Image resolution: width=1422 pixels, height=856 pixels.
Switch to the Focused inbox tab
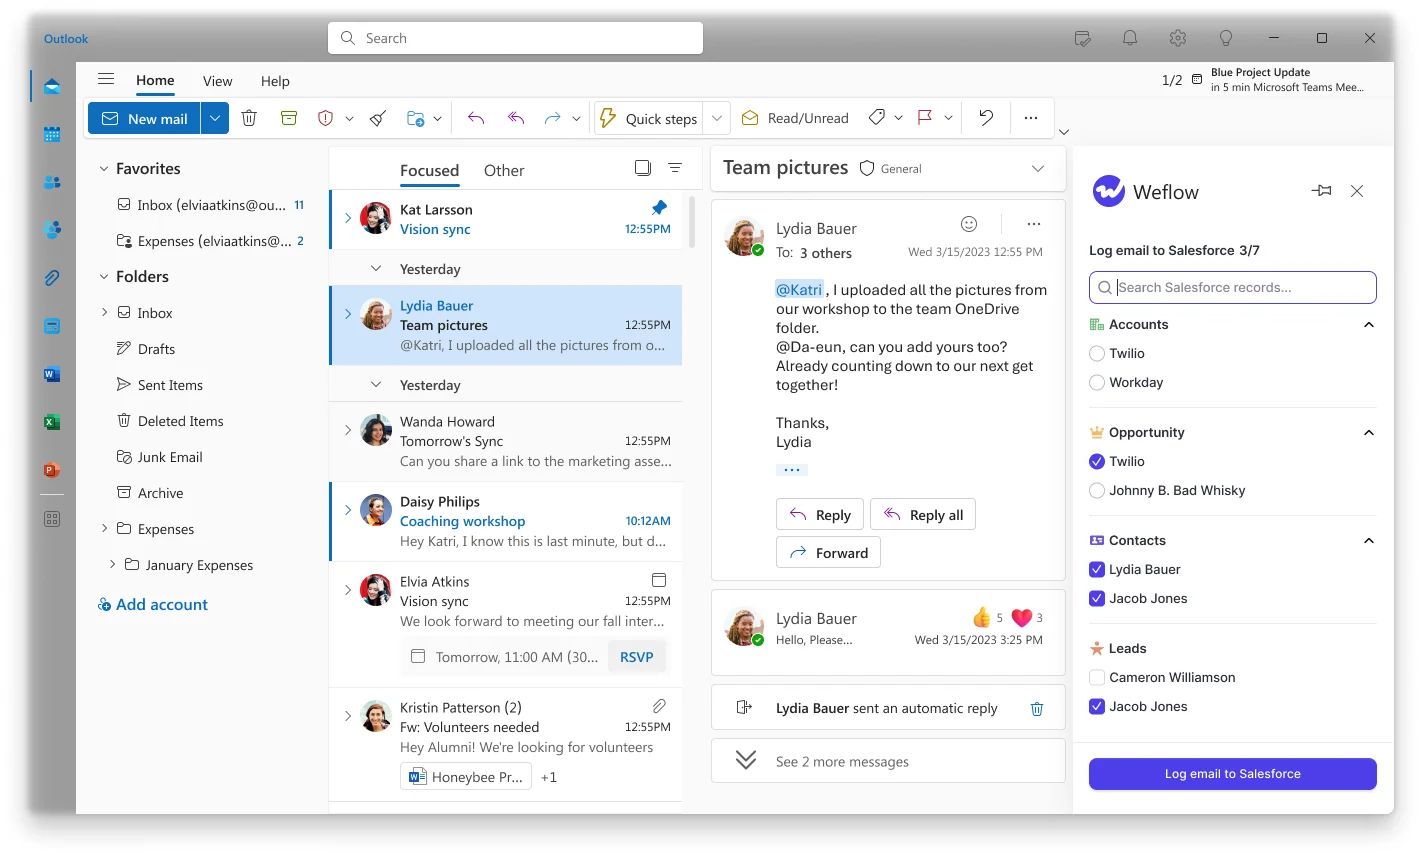click(x=429, y=170)
